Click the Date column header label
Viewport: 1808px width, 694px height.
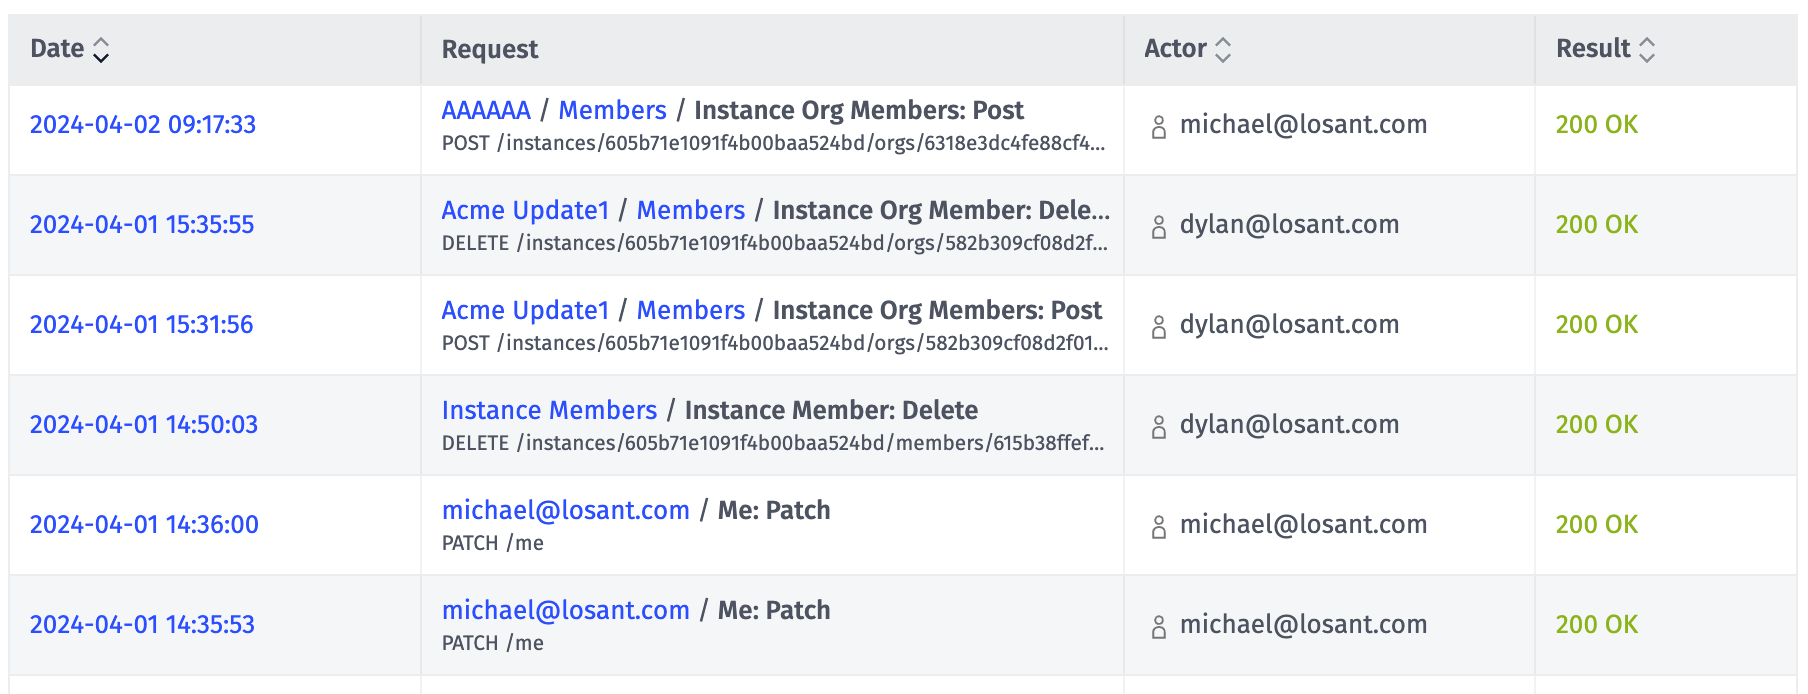pos(57,48)
